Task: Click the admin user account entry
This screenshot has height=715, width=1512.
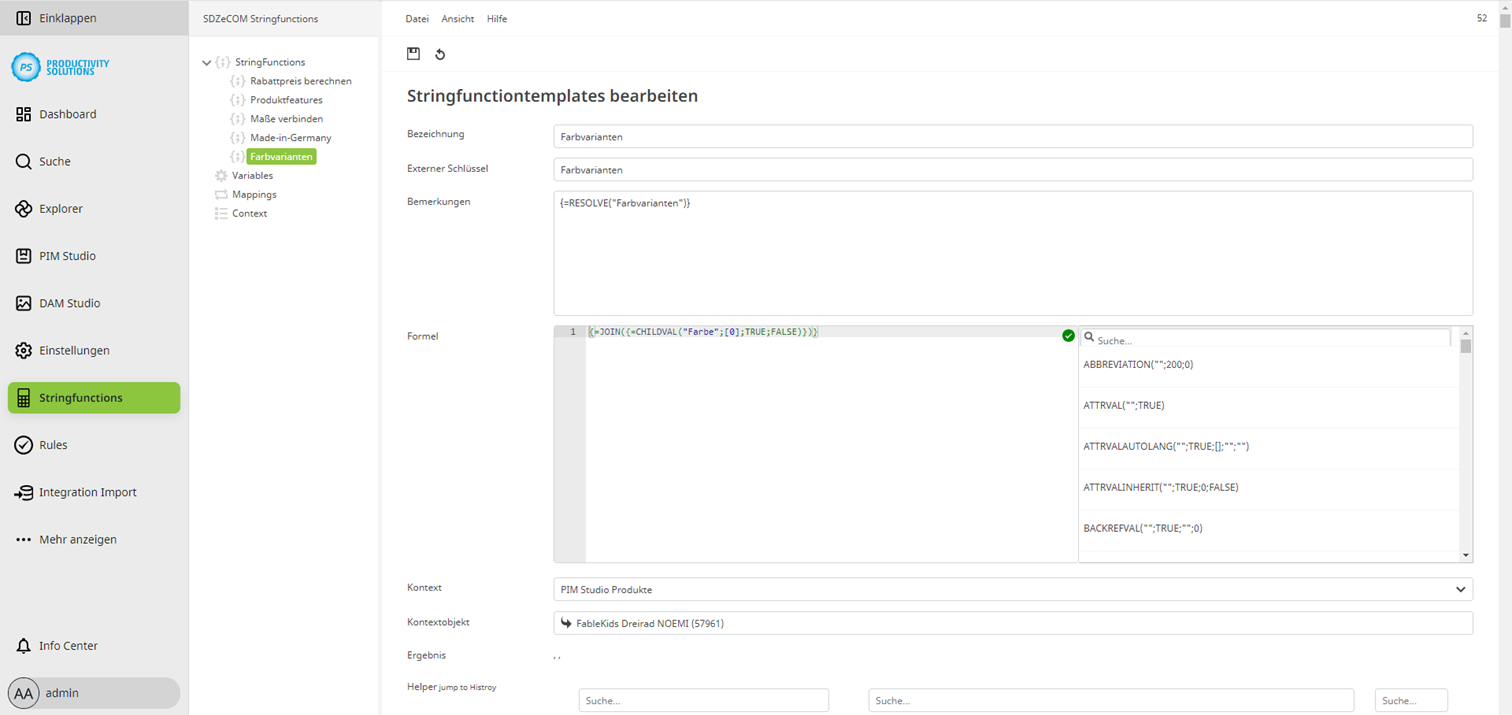Action: tap(62, 692)
